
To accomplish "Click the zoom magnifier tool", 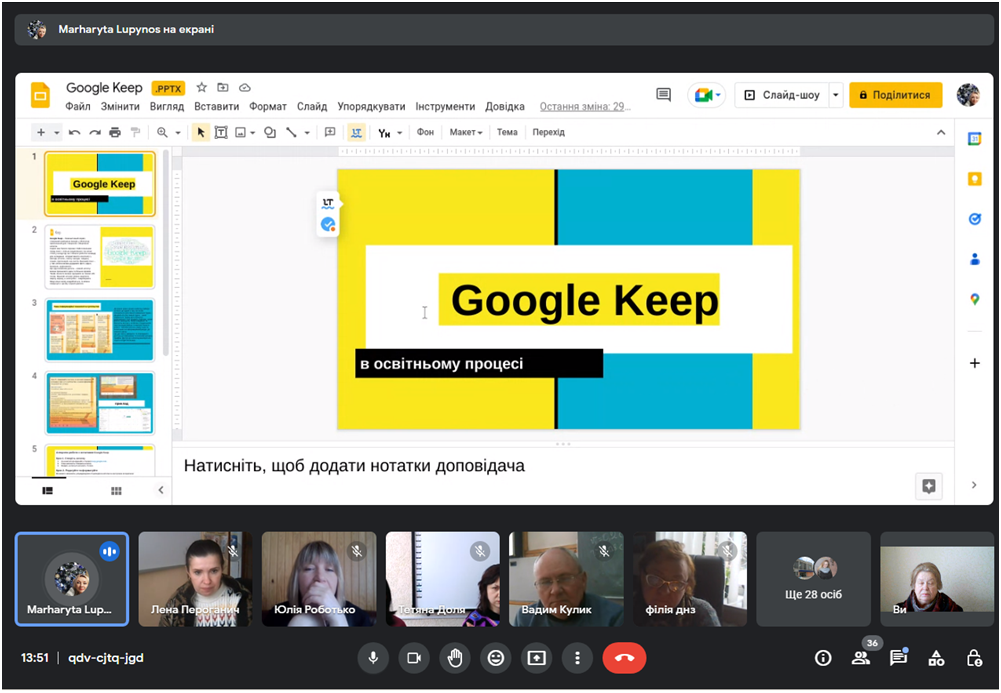I will tap(162, 132).
